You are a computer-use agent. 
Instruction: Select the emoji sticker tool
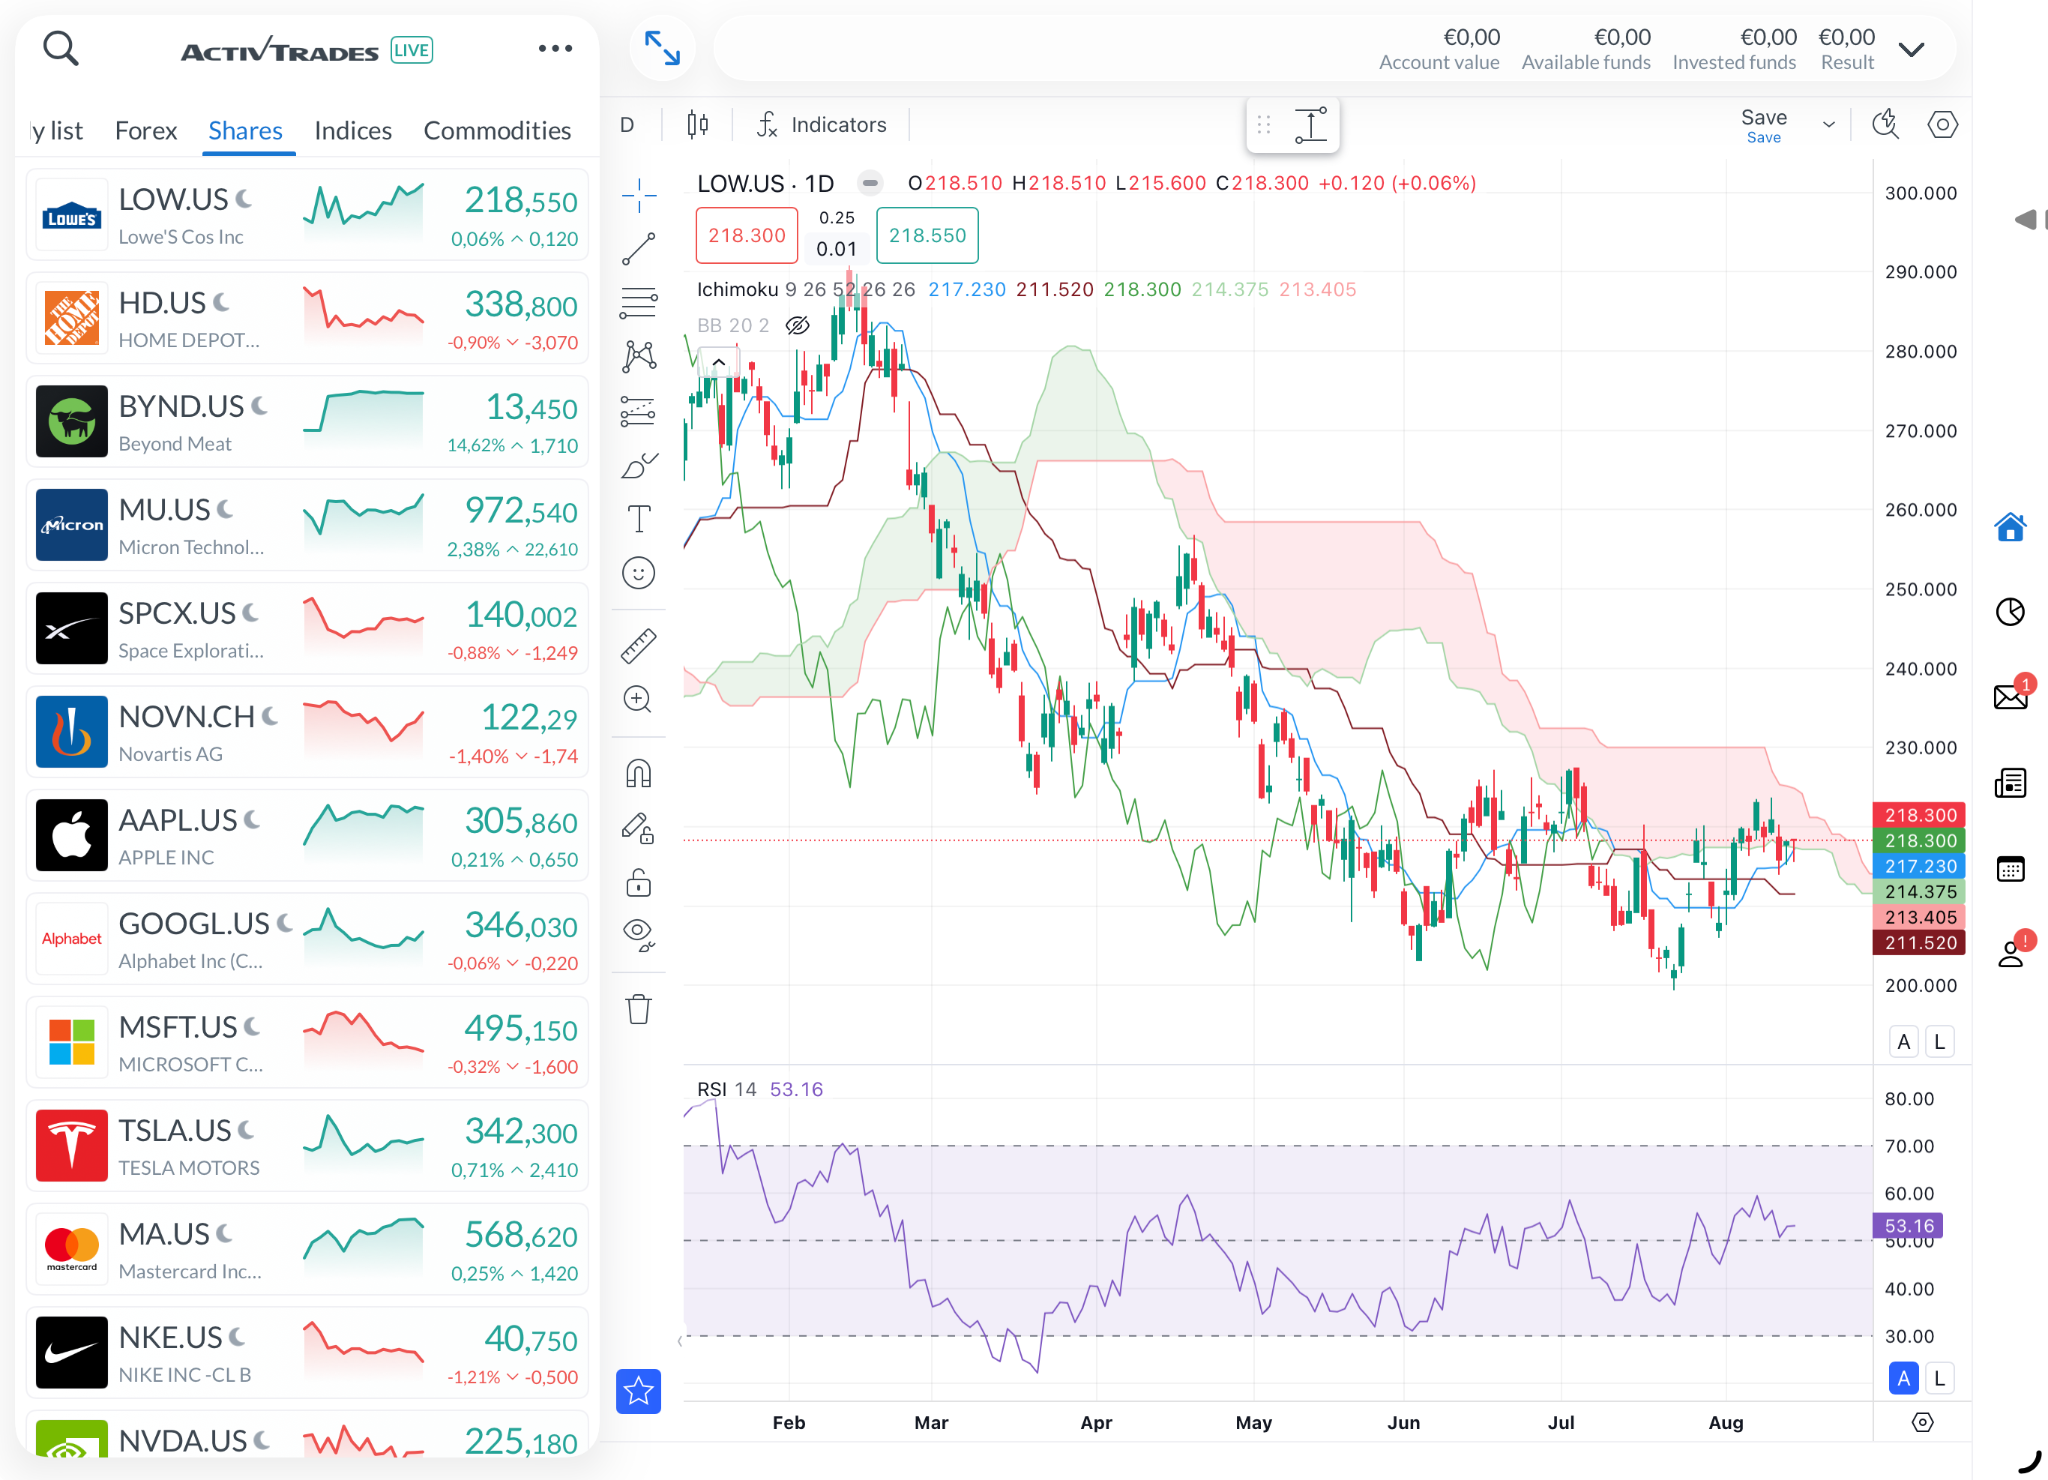639,573
